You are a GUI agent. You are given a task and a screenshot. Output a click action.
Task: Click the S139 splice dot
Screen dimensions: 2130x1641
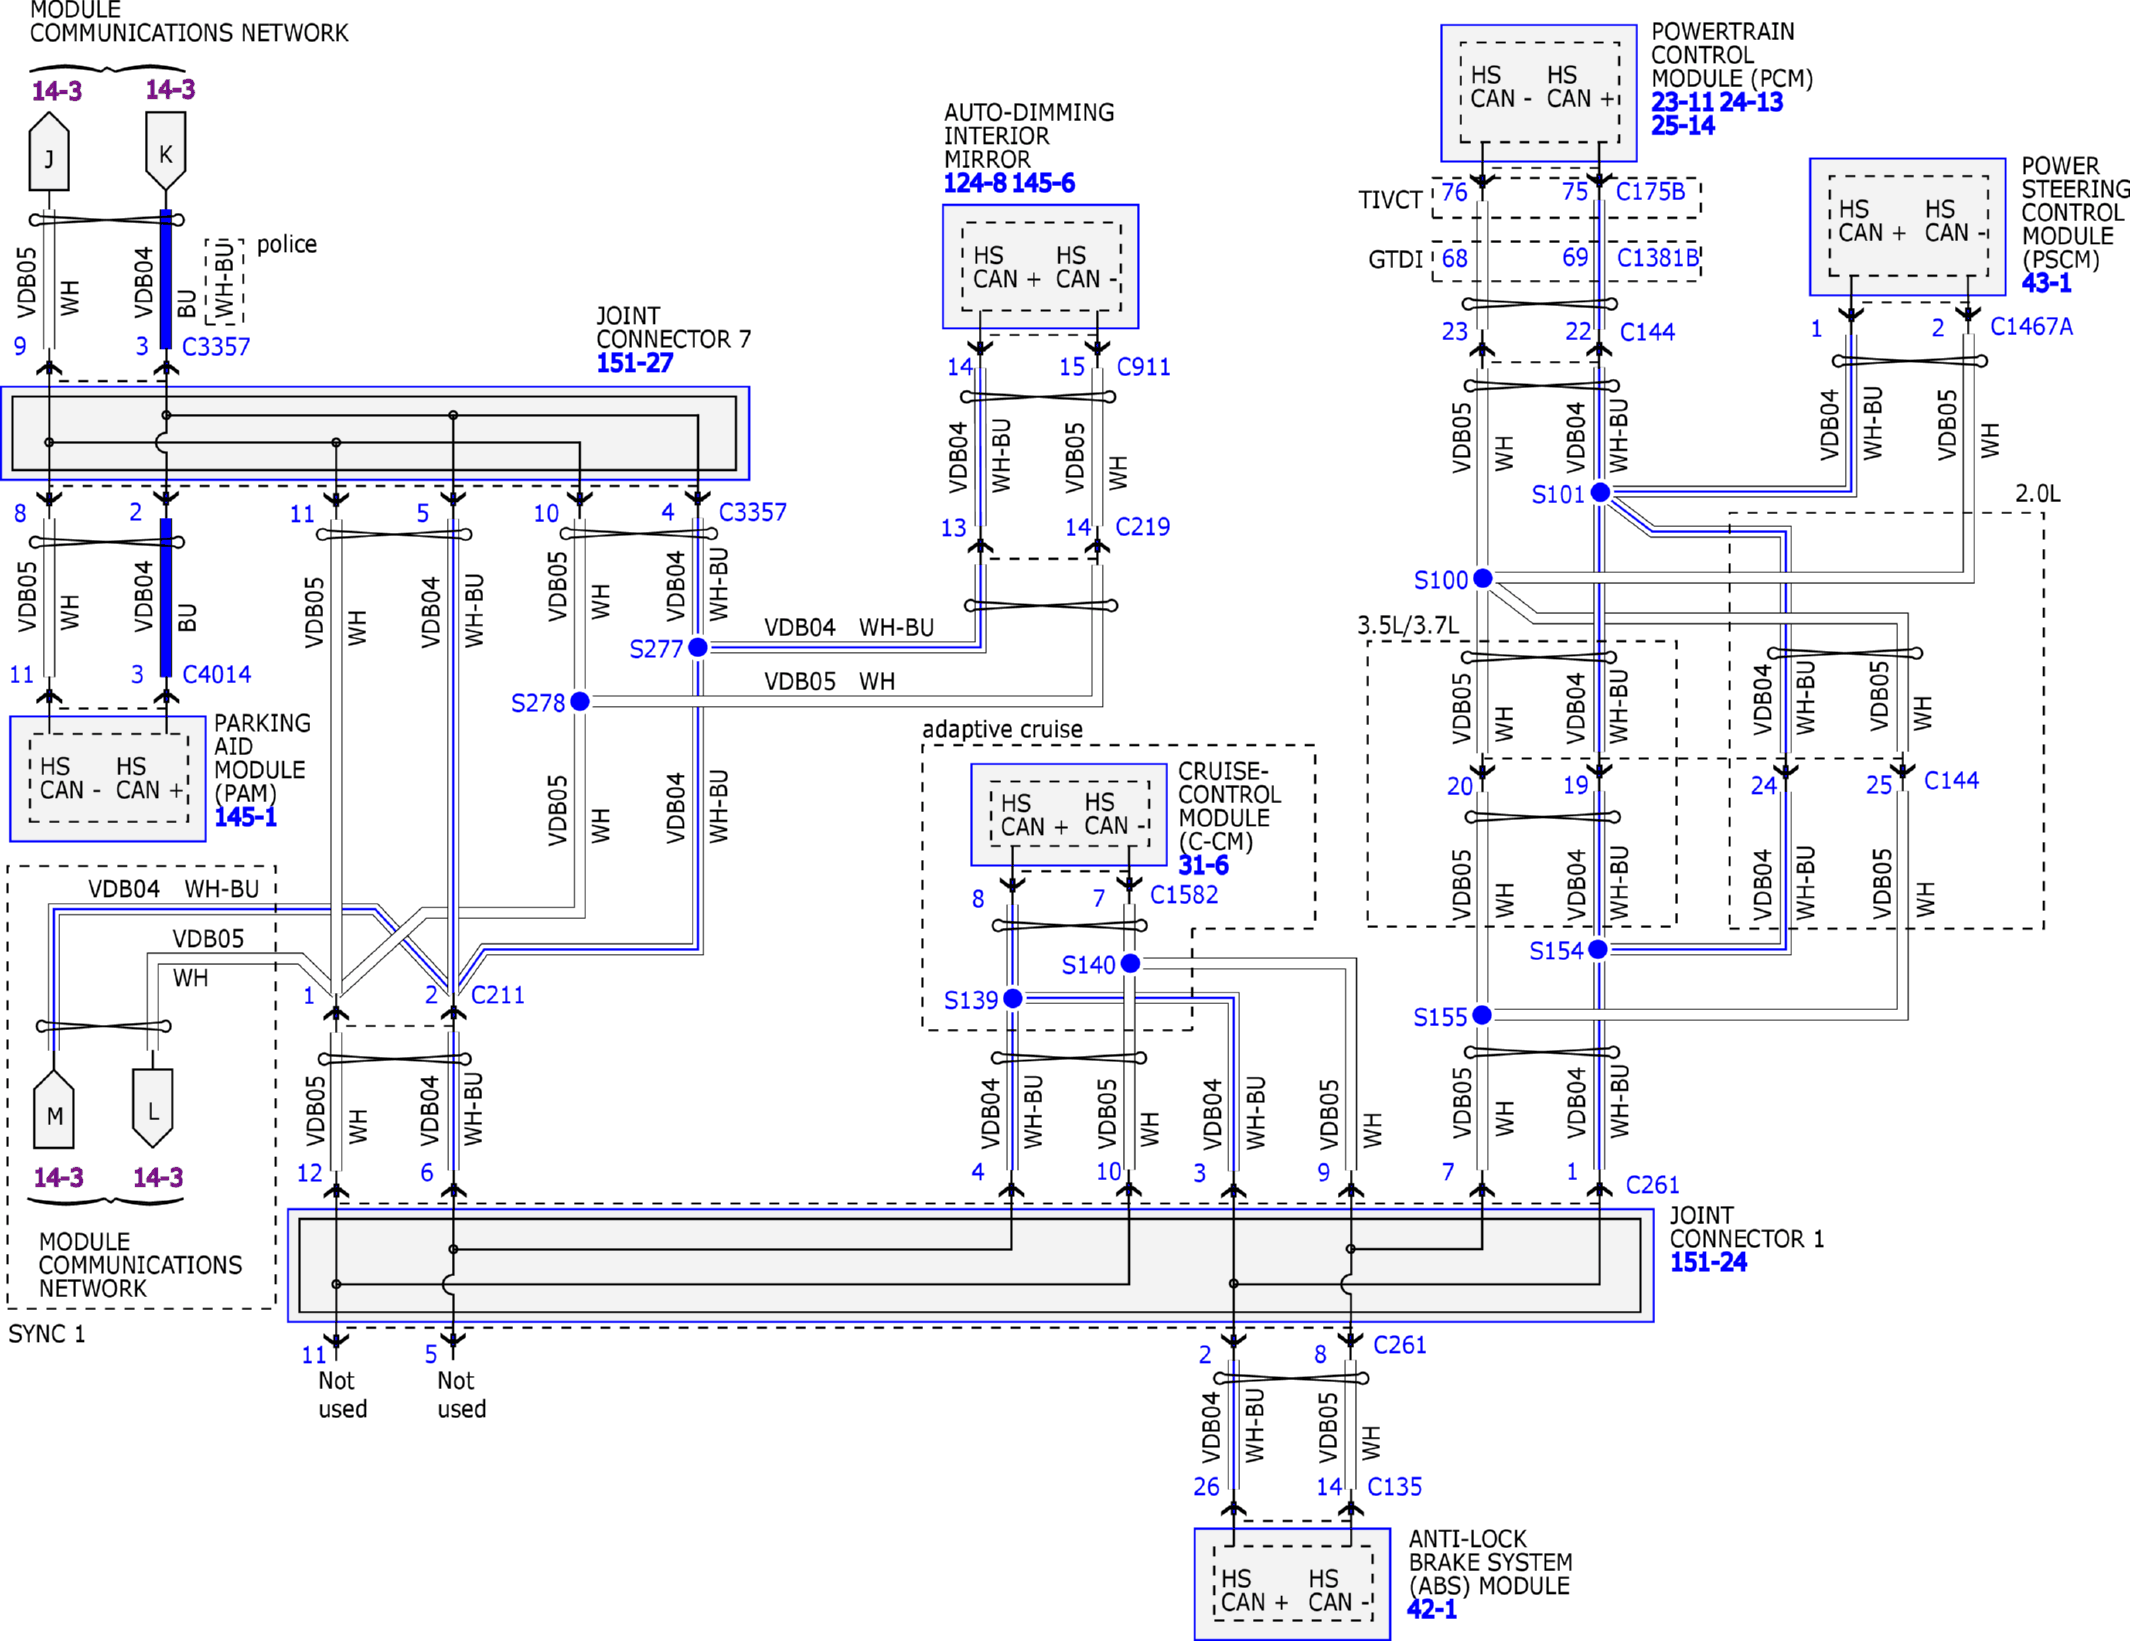click(x=1013, y=998)
